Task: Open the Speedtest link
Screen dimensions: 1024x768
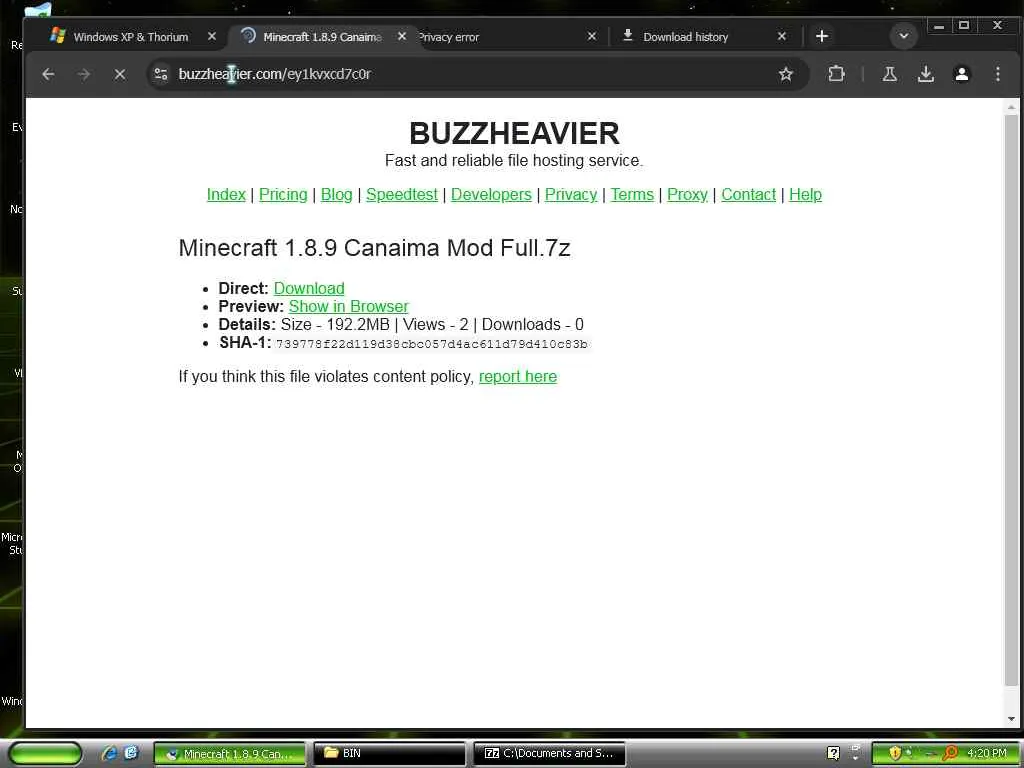Action: (x=402, y=195)
